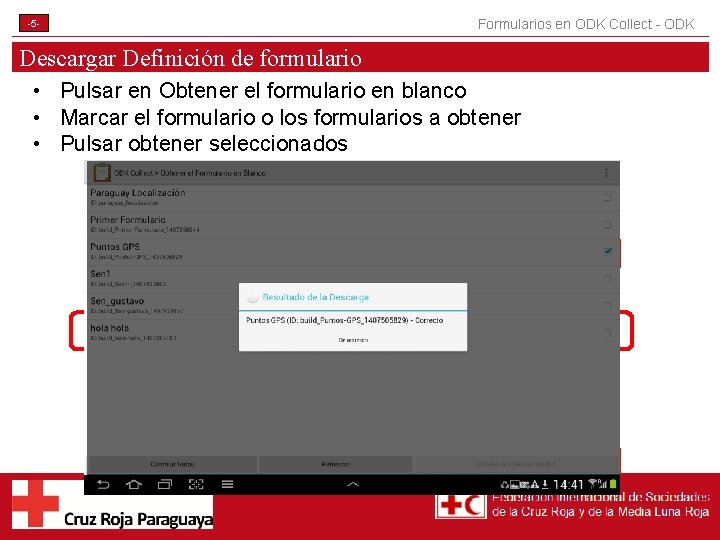720x540 pixels.
Task: Click the ODK Collect > Obtener el Formulario breadcrumb
Action: (190, 173)
